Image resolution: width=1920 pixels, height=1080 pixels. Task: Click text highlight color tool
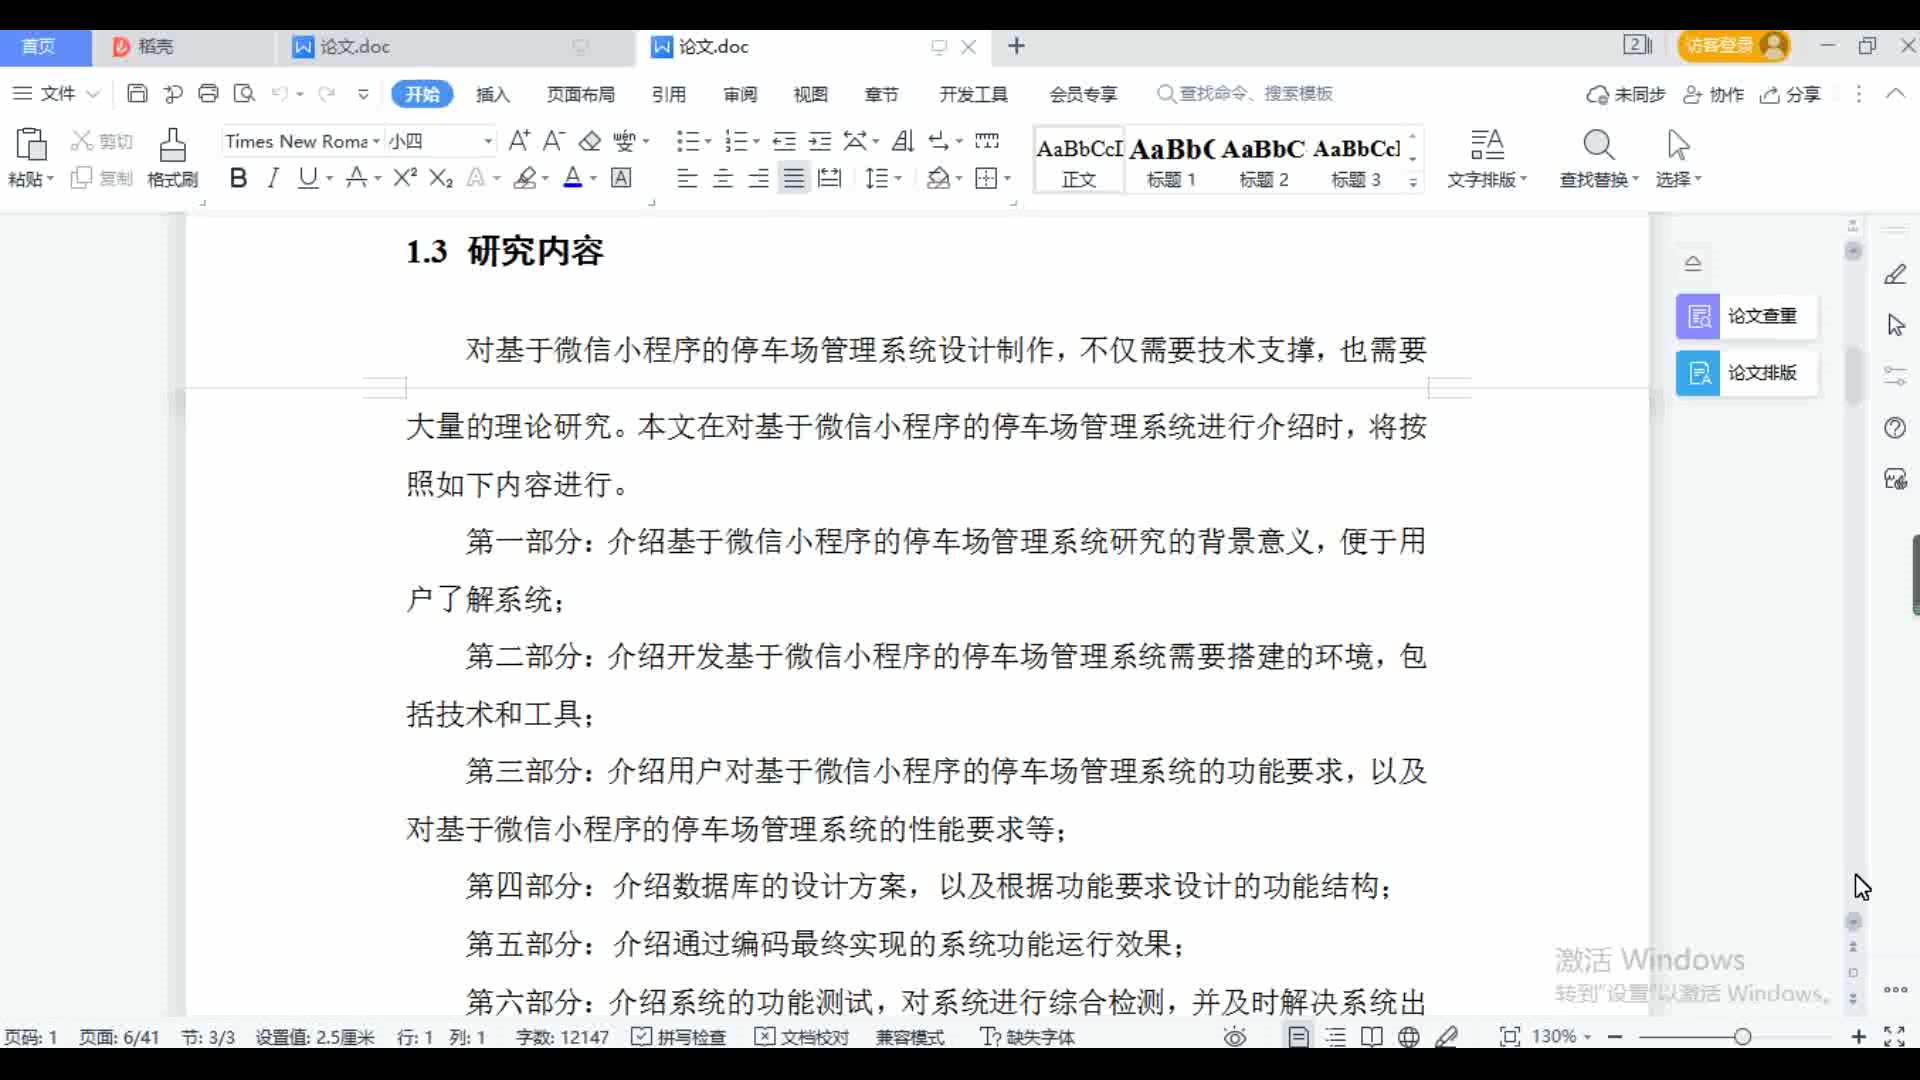tap(525, 178)
